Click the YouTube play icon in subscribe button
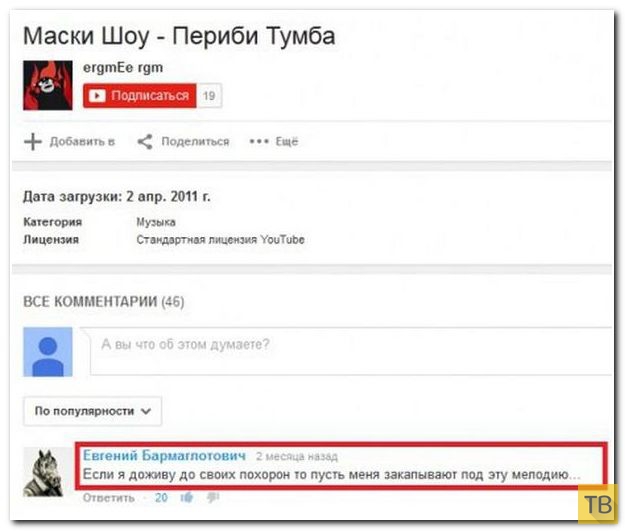Screen dimensions: 625x531 click(97, 96)
